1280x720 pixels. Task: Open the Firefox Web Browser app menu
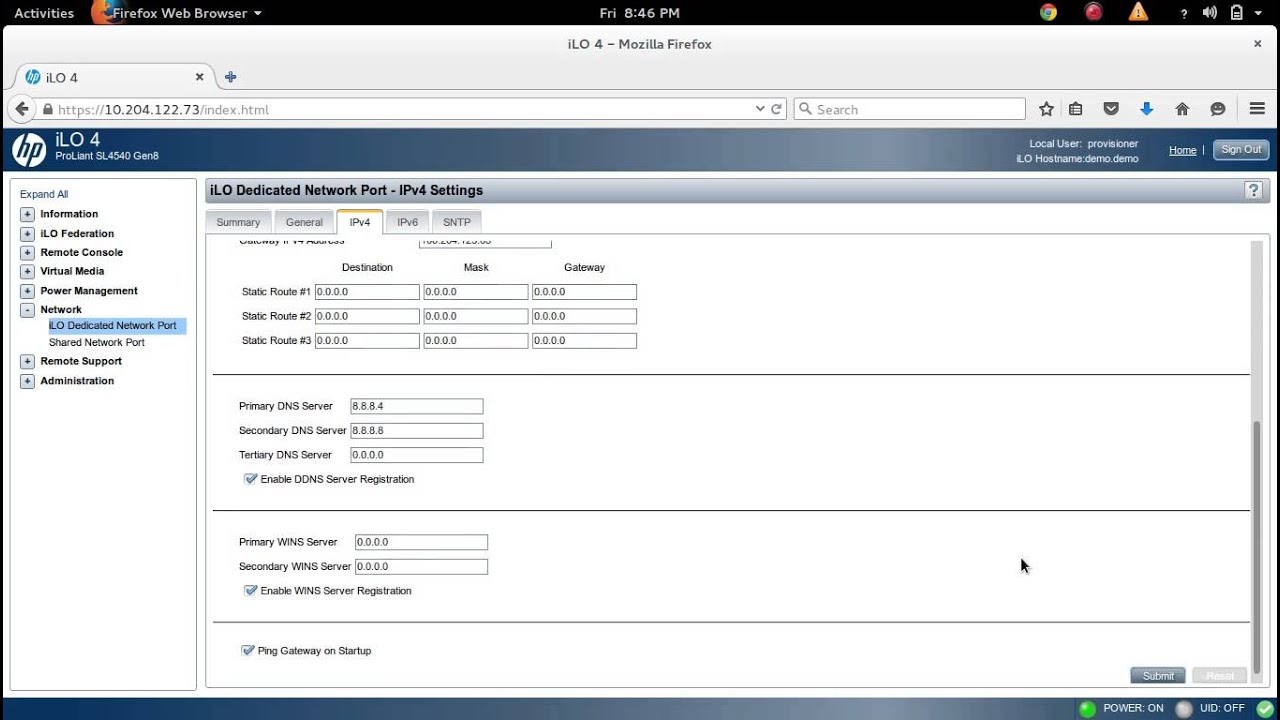coord(177,13)
